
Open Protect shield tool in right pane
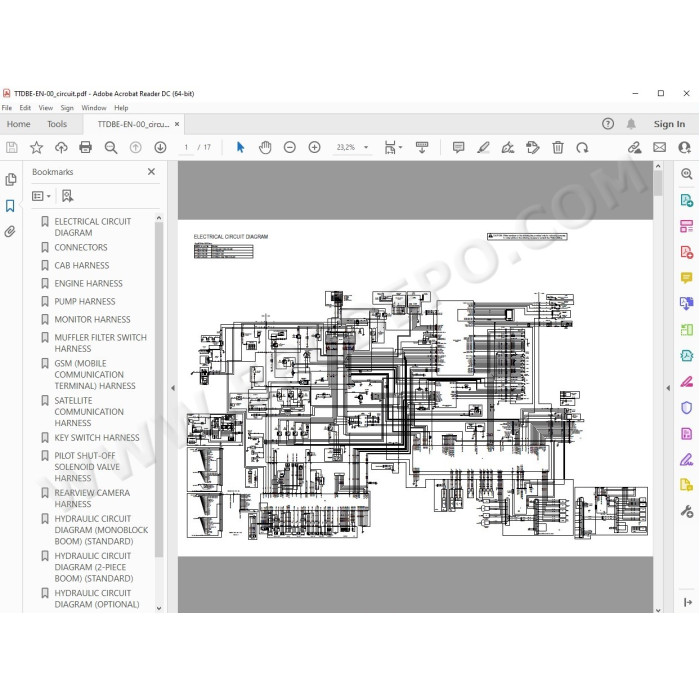pyautogui.click(x=686, y=408)
